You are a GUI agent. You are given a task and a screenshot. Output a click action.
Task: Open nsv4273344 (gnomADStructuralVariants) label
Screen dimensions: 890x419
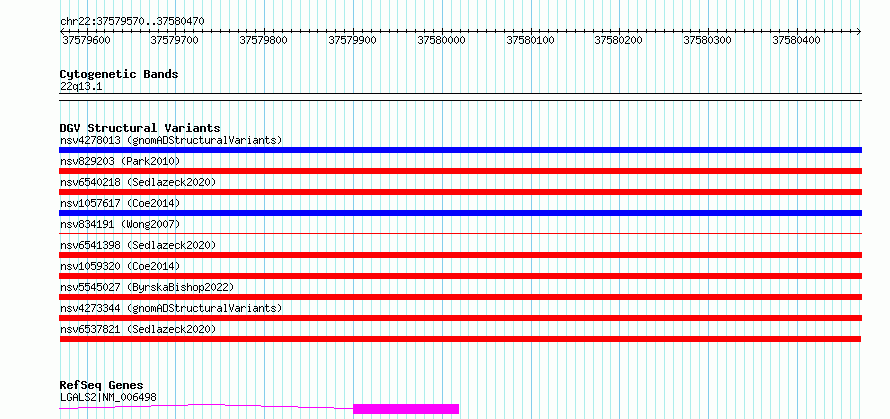(171, 308)
